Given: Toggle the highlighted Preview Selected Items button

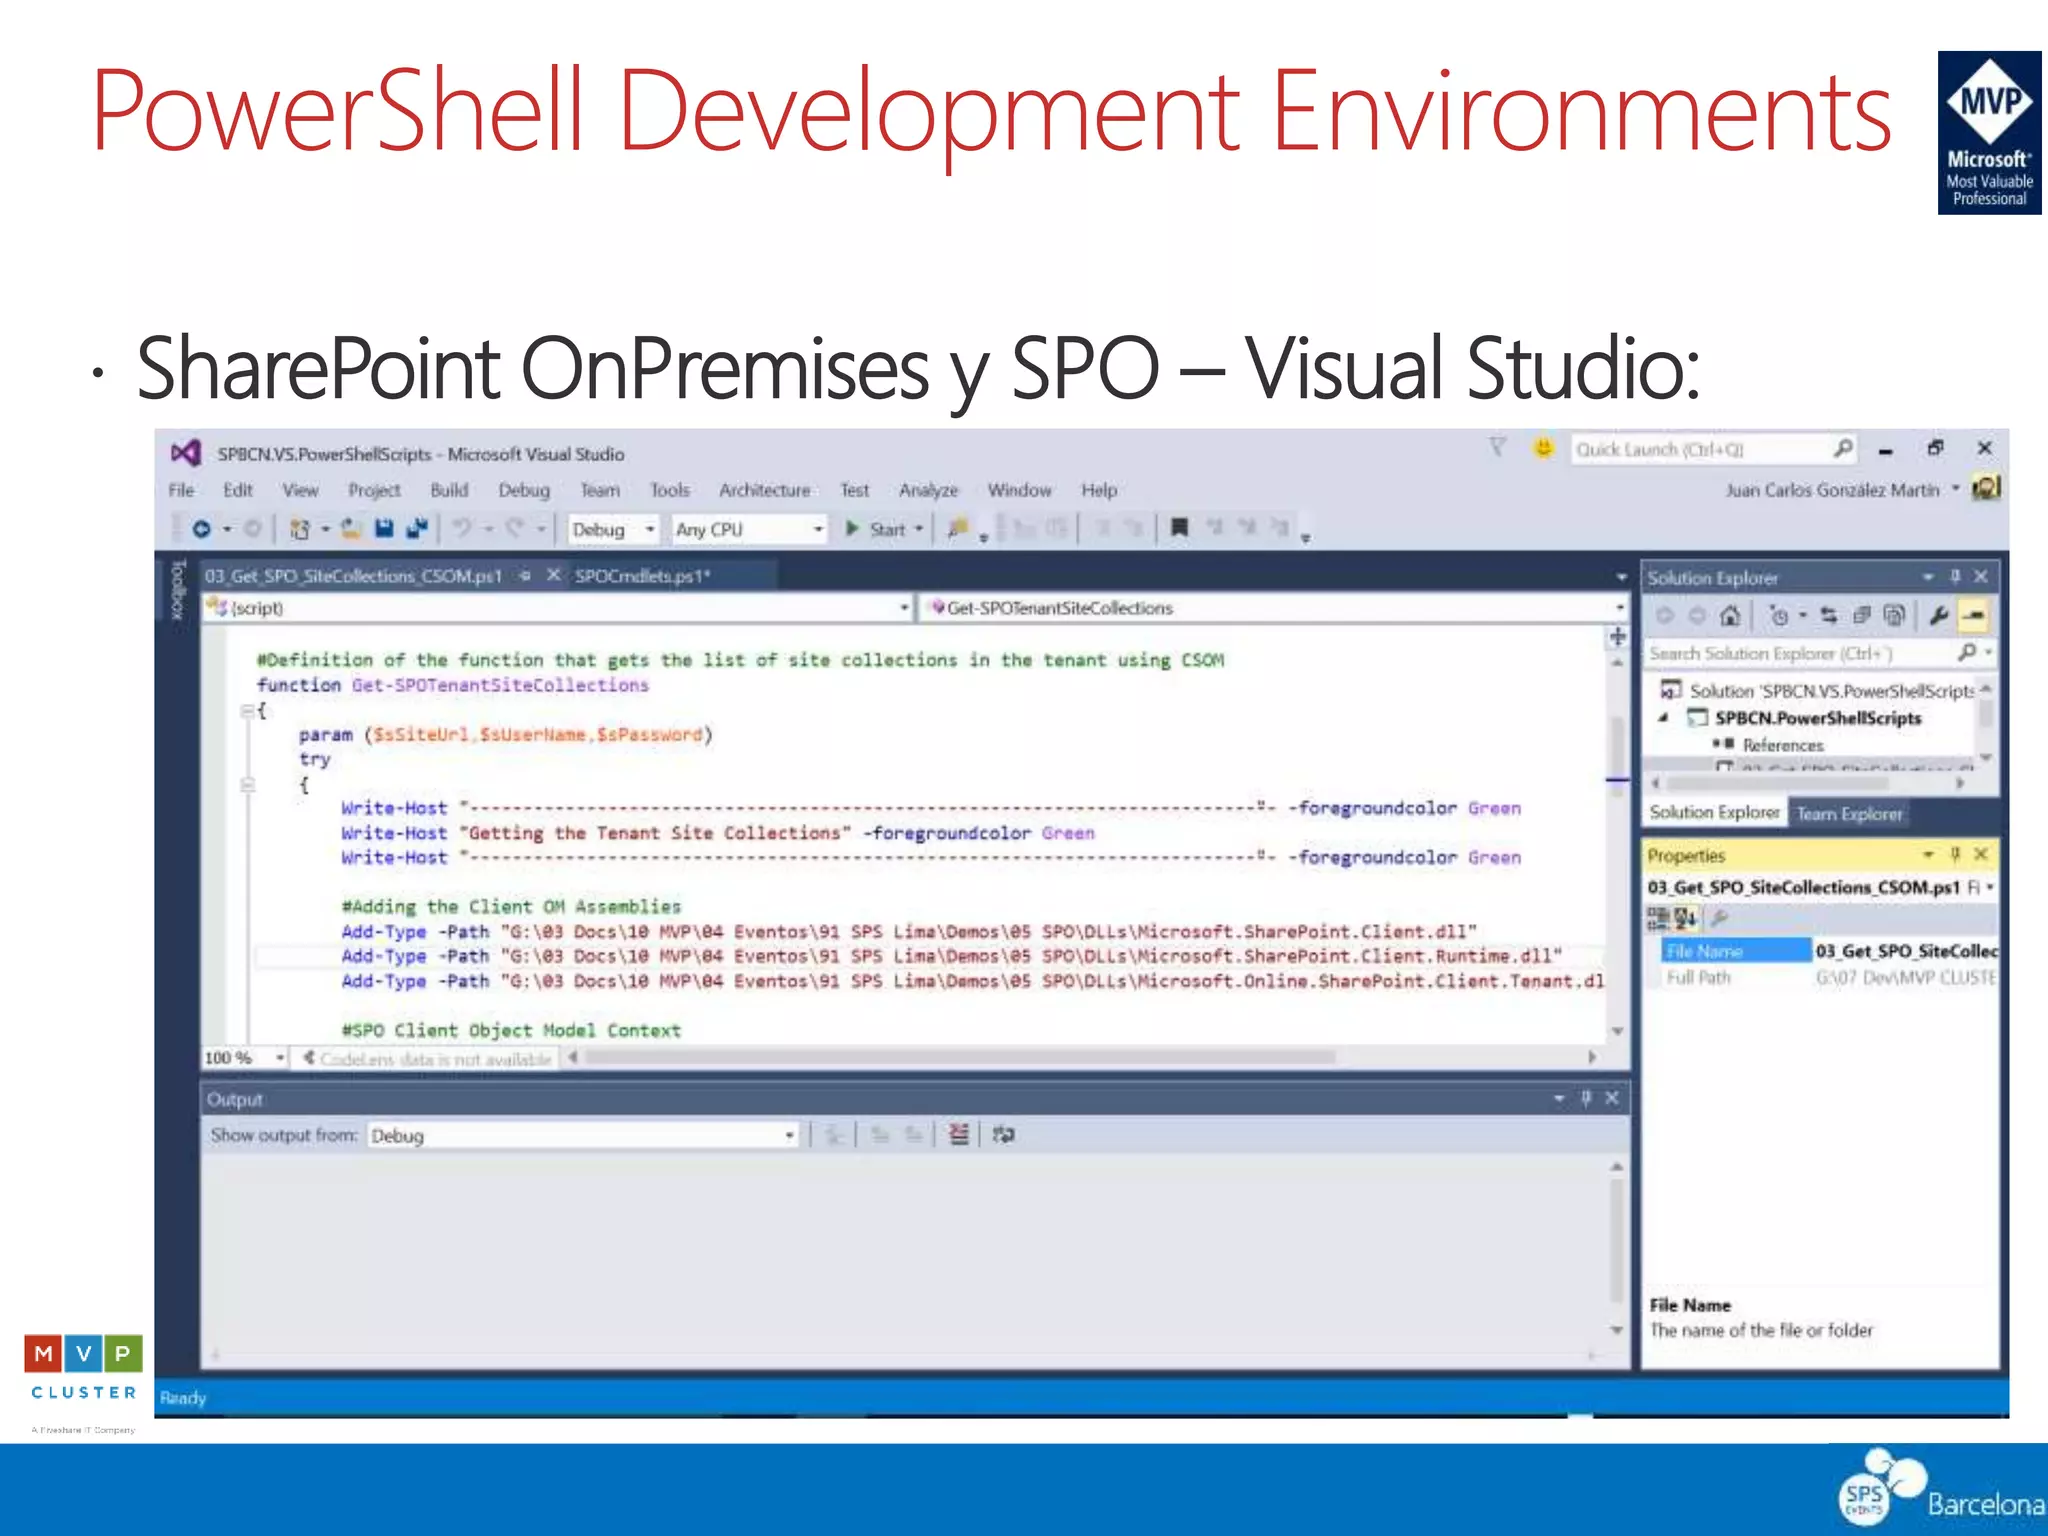Looking at the screenshot, I should (x=1973, y=616).
